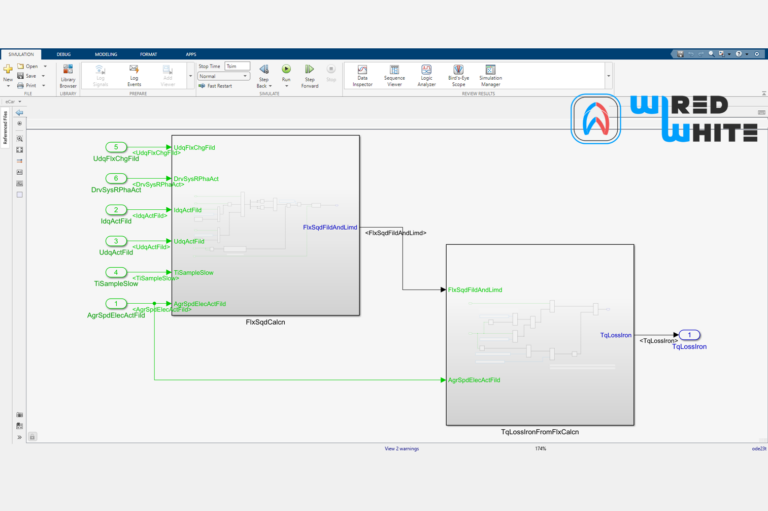Expand the Run options arrow
This screenshot has height=511, width=768.
287,86
